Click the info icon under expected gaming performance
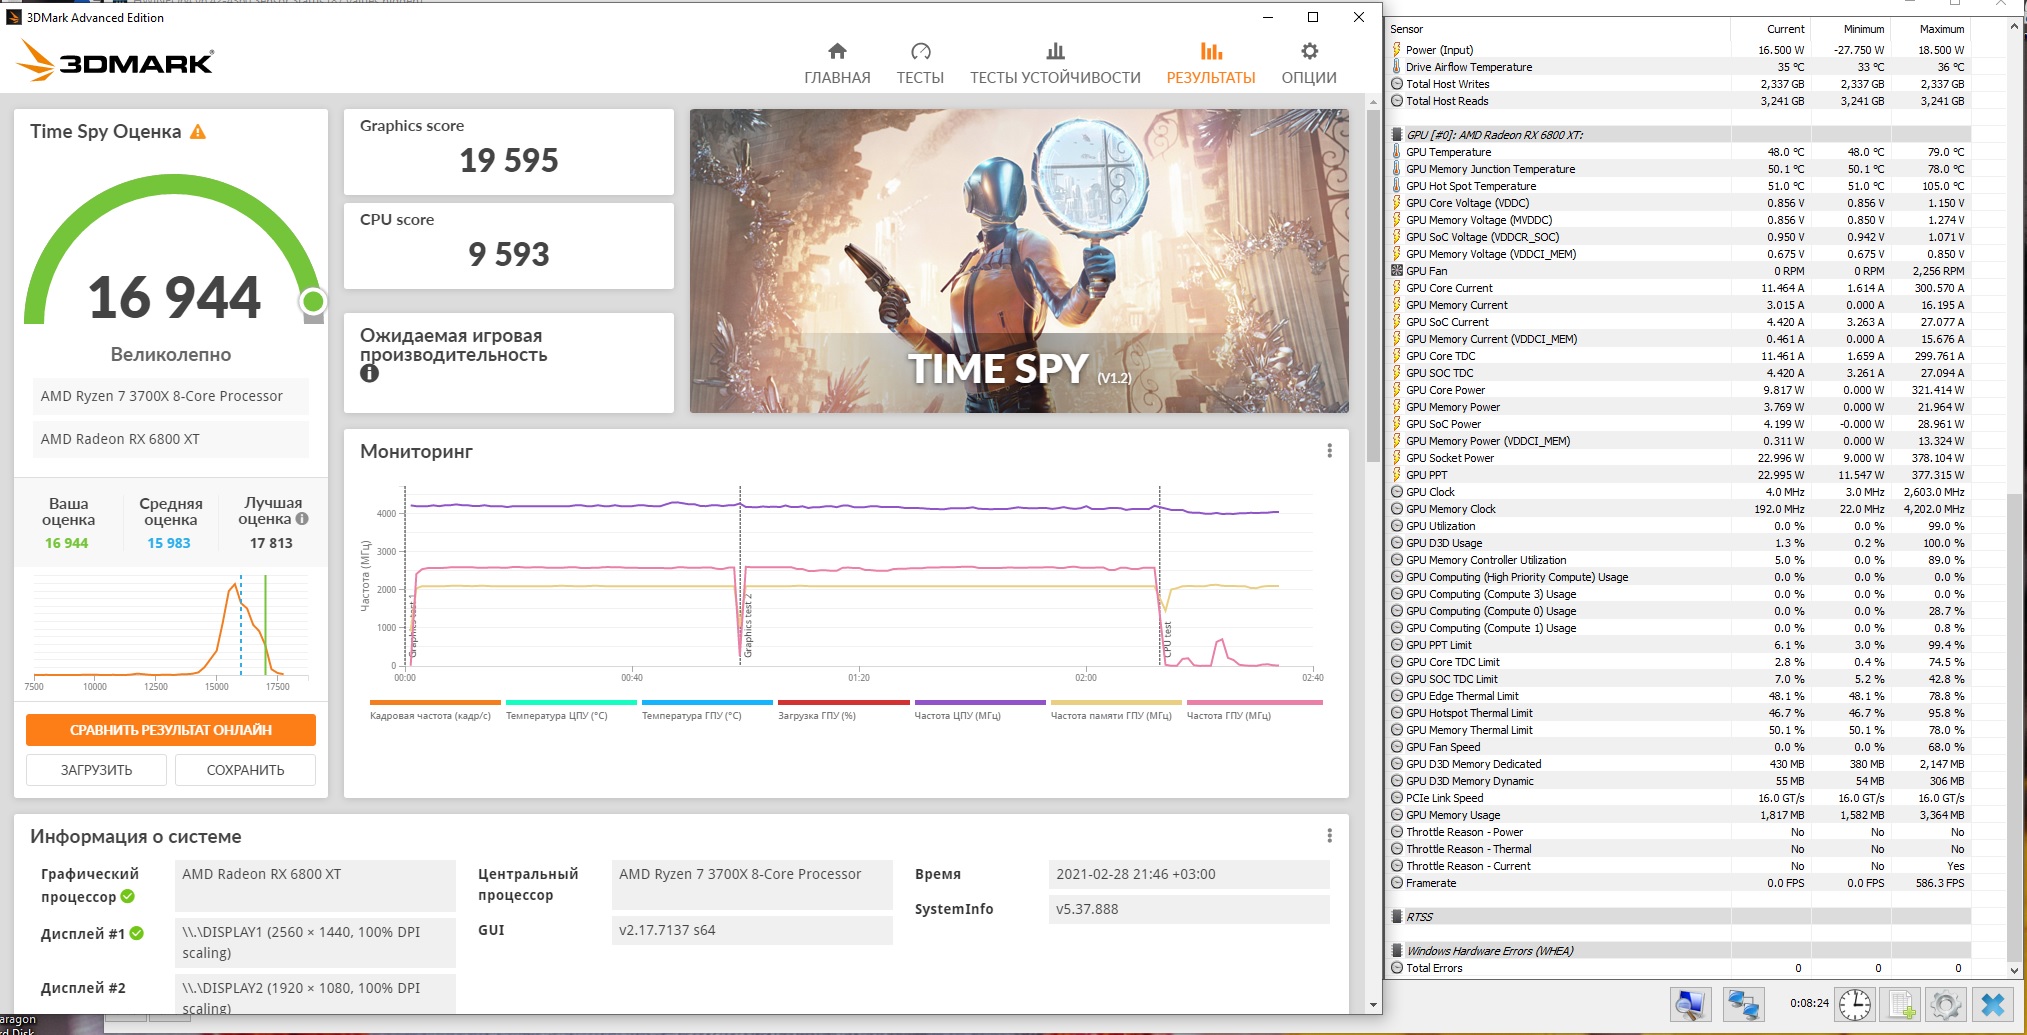The width and height of the screenshot is (2027, 1035). pos(369,374)
